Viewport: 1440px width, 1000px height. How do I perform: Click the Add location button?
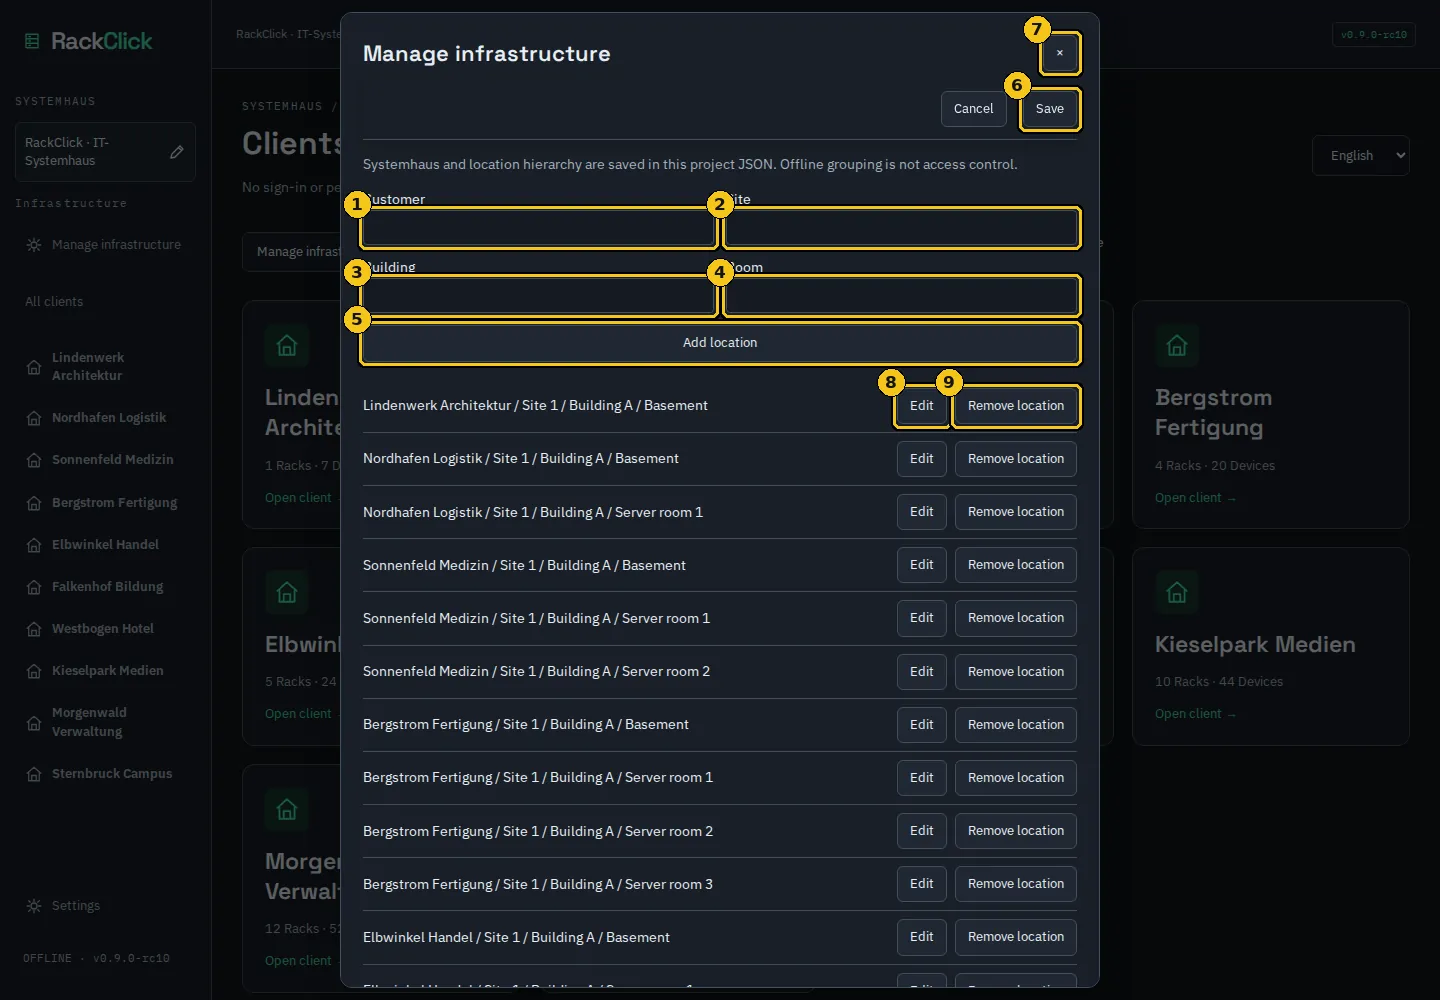pos(720,343)
